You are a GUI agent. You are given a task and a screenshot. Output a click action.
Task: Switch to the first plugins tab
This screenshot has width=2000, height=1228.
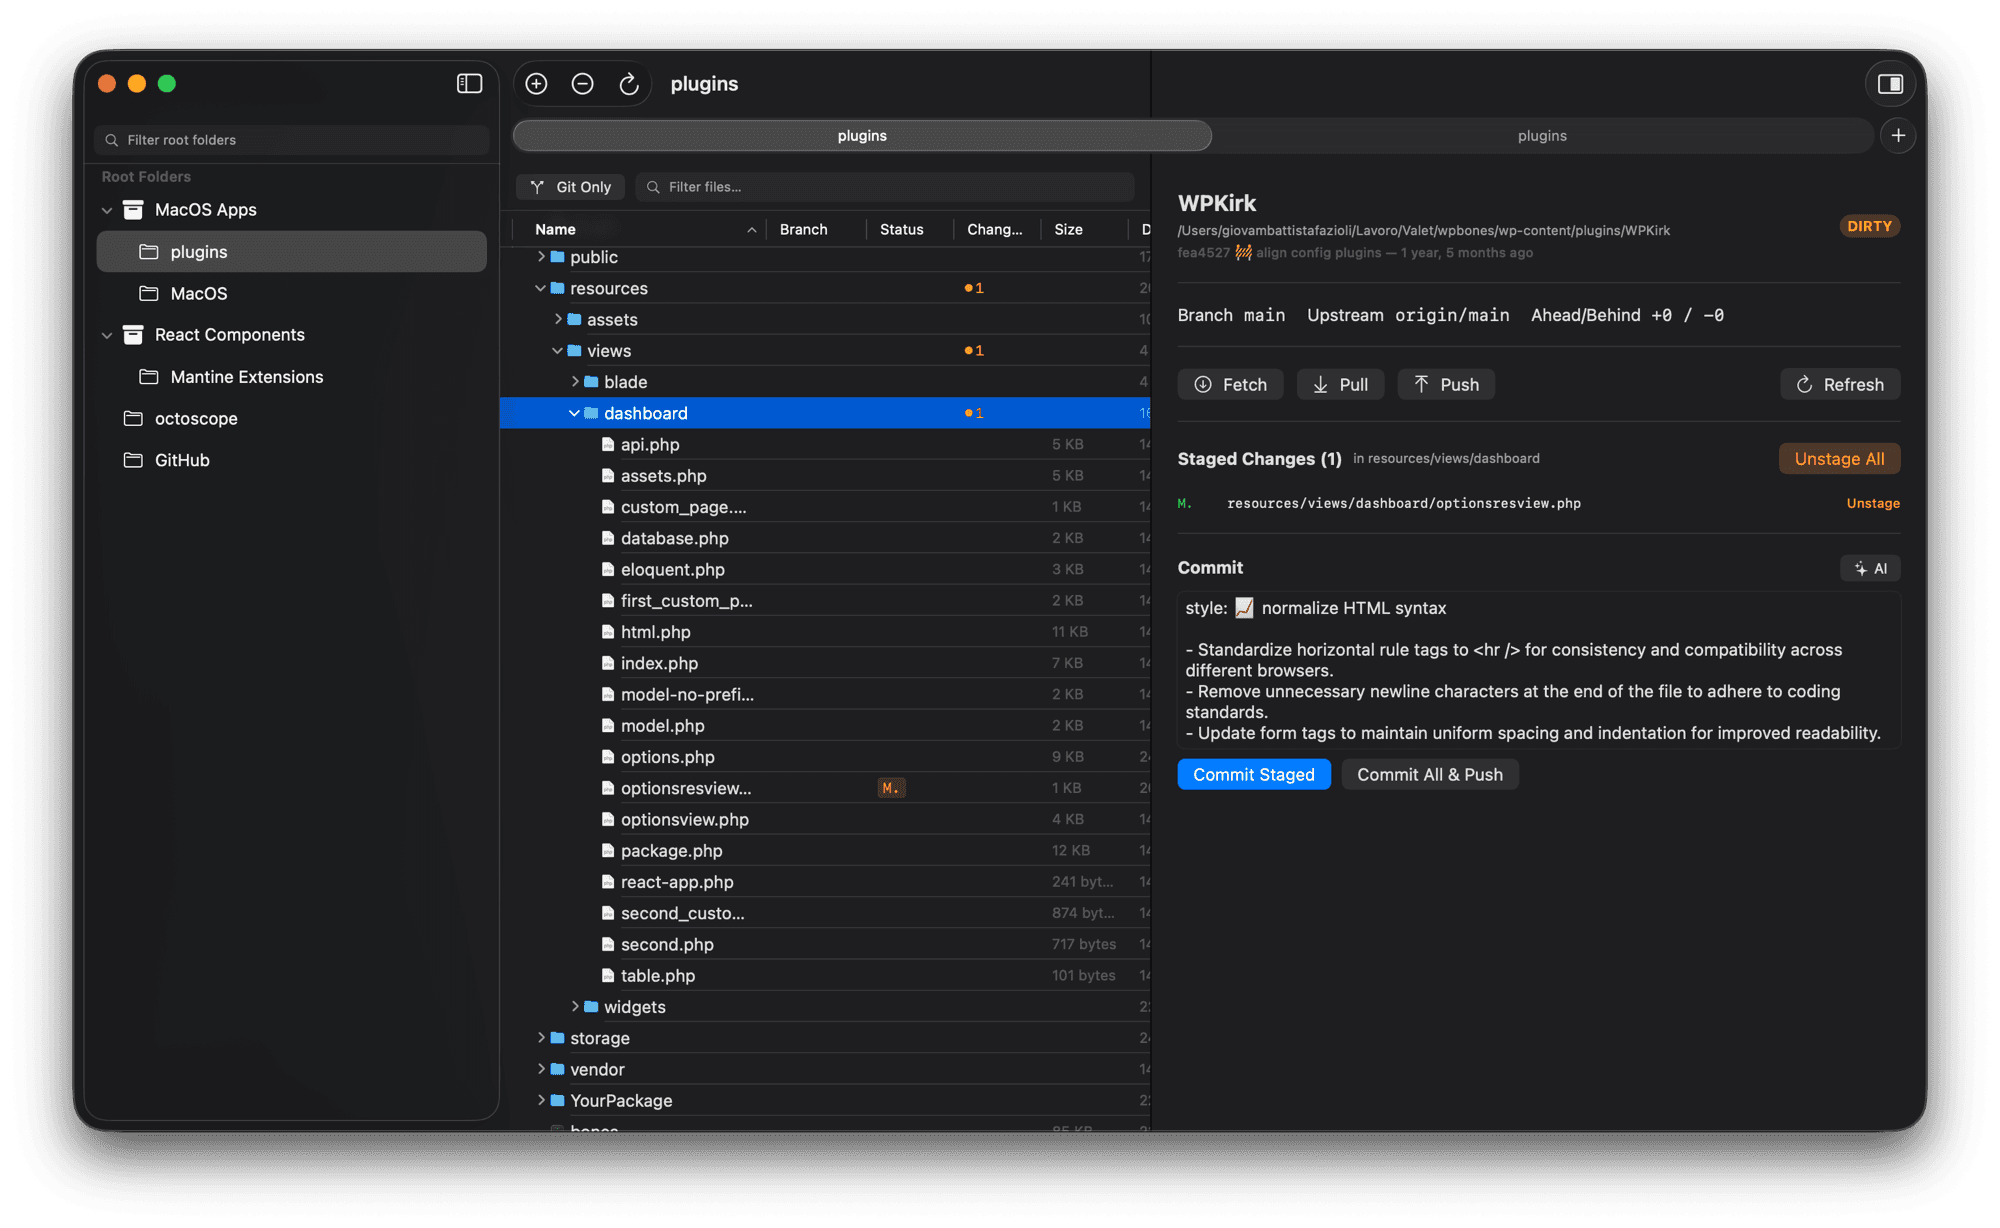862,136
